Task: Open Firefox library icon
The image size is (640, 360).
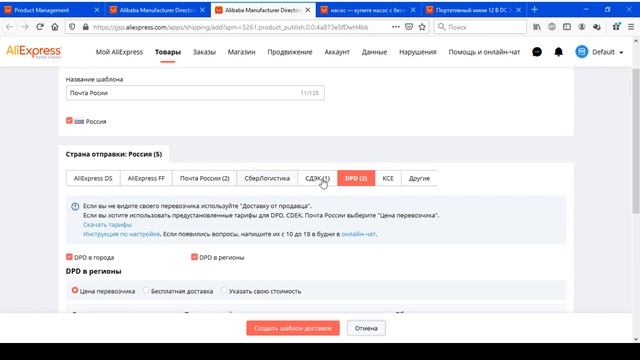Action: tap(537, 27)
